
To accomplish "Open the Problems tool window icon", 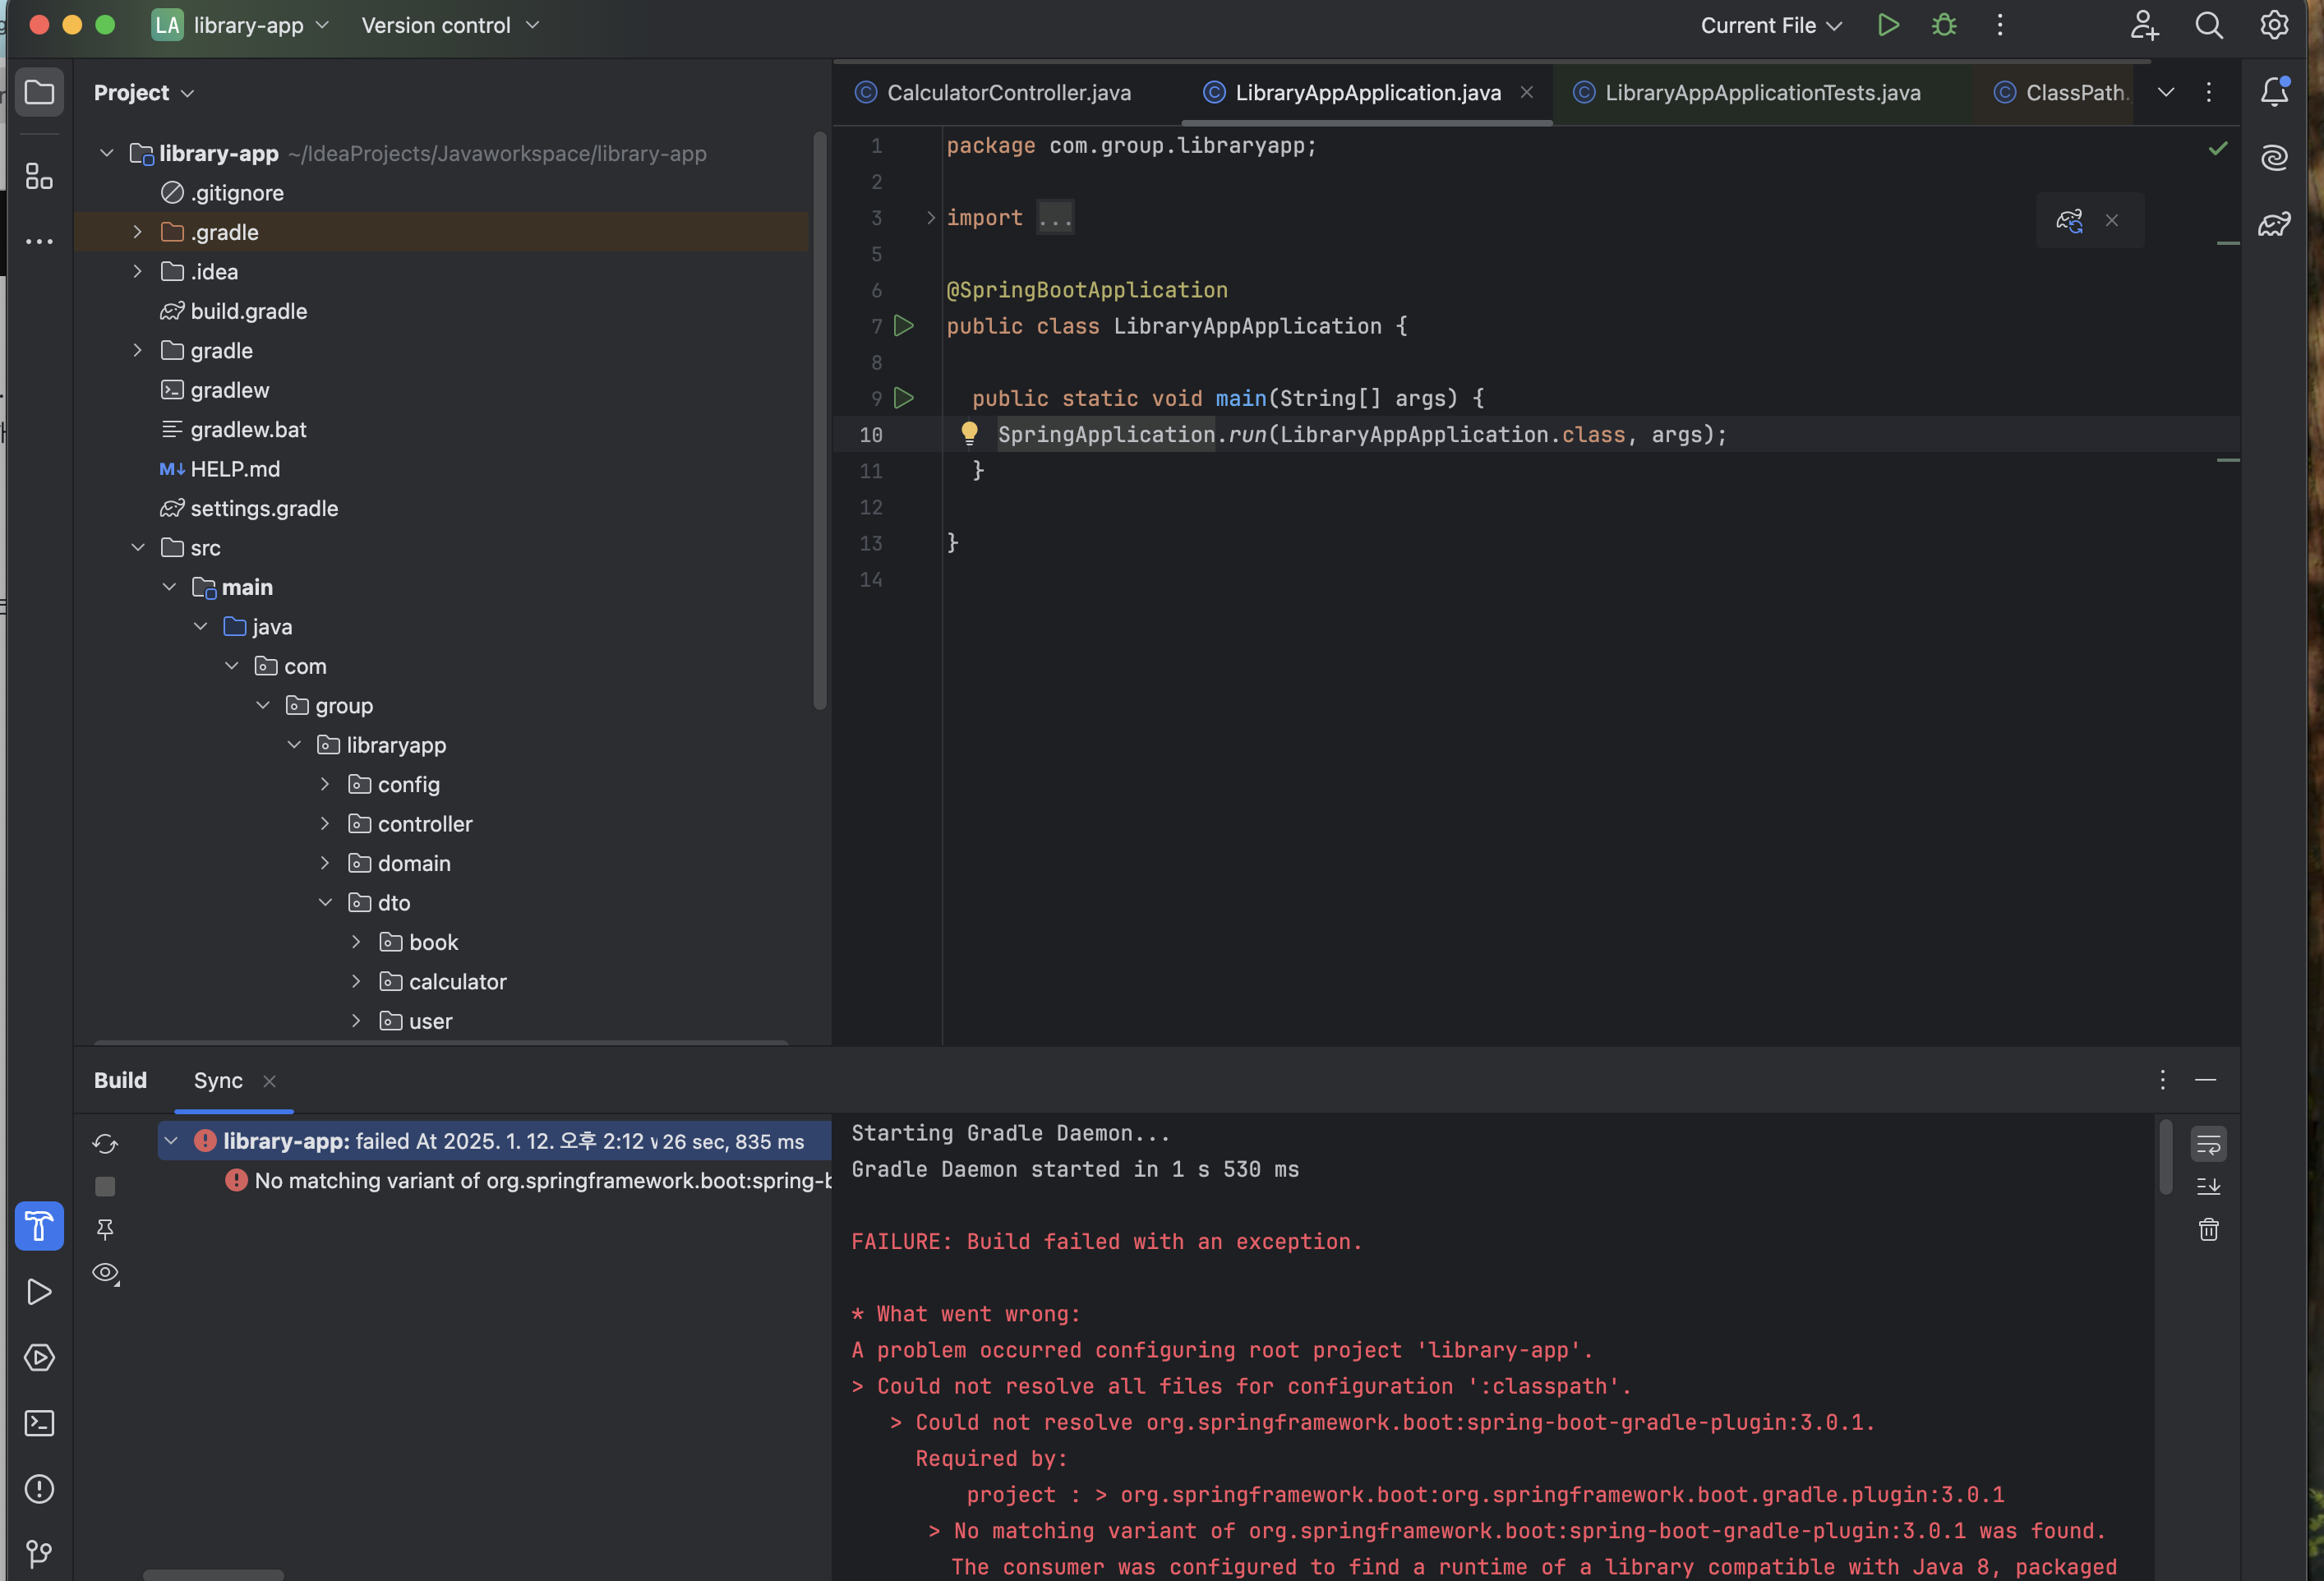I will click(39, 1489).
